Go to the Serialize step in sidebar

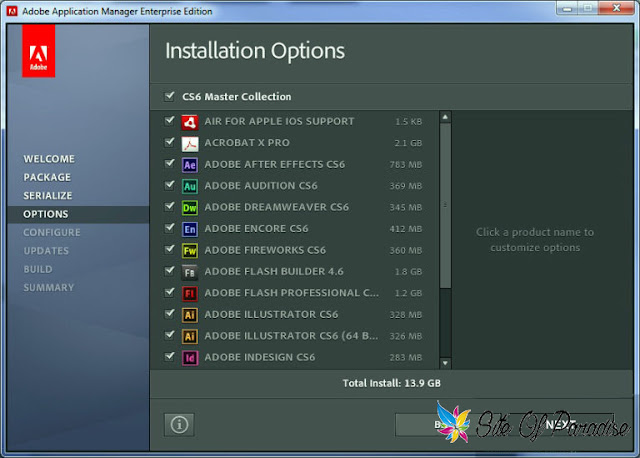[x=48, y=196]
